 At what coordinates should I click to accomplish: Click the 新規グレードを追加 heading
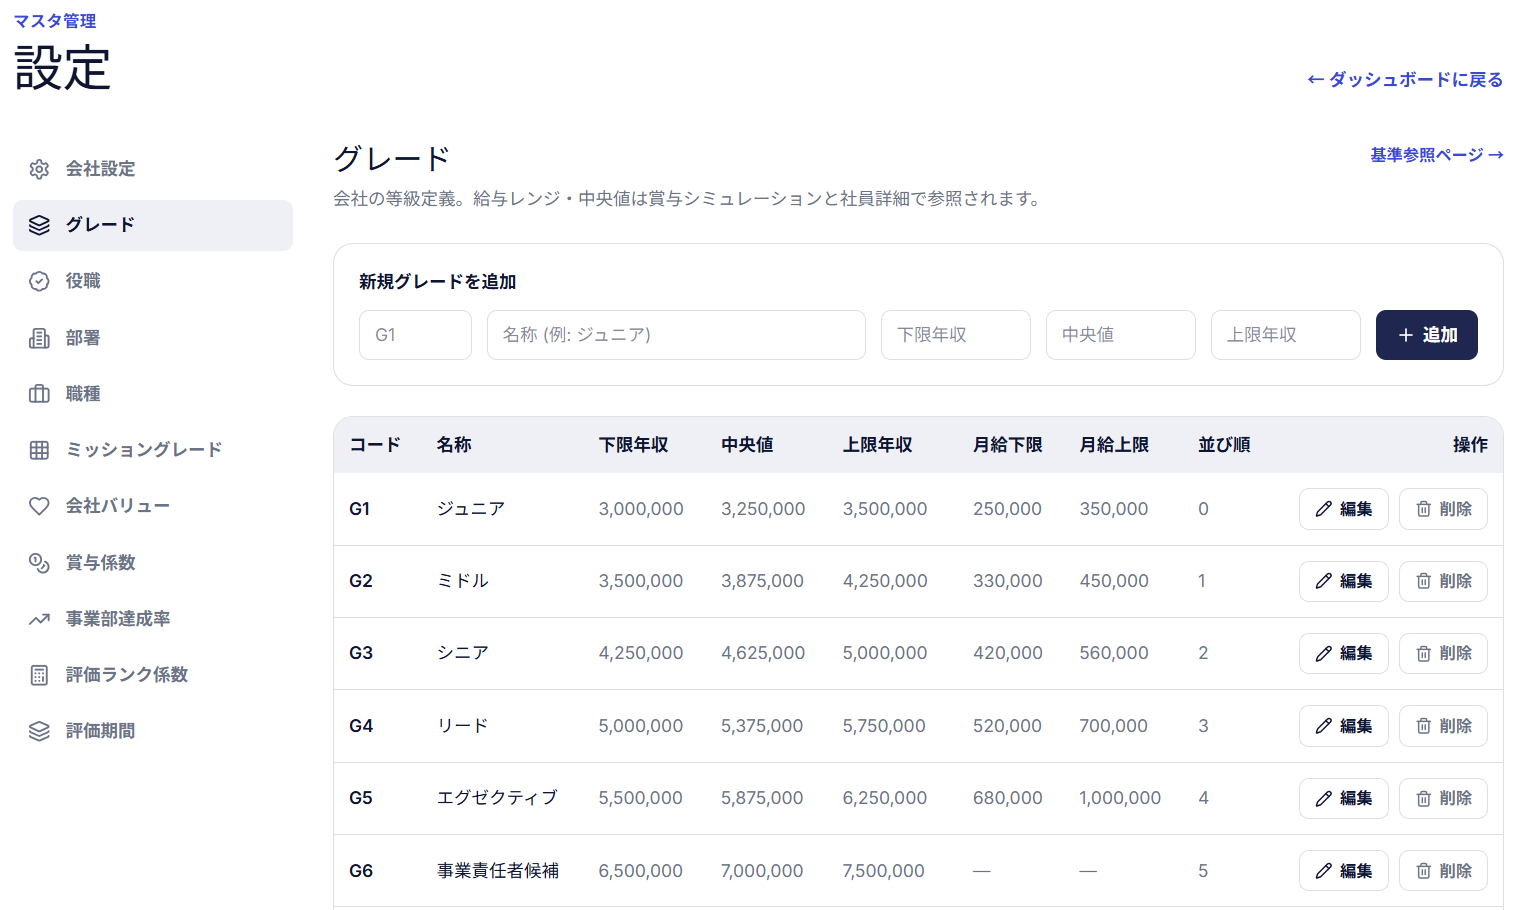[x=438, y=282]
